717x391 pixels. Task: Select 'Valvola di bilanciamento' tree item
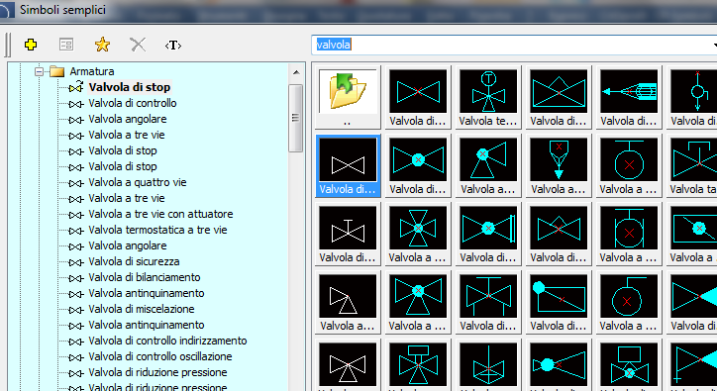pyautogui.click(x=144, y=278)
